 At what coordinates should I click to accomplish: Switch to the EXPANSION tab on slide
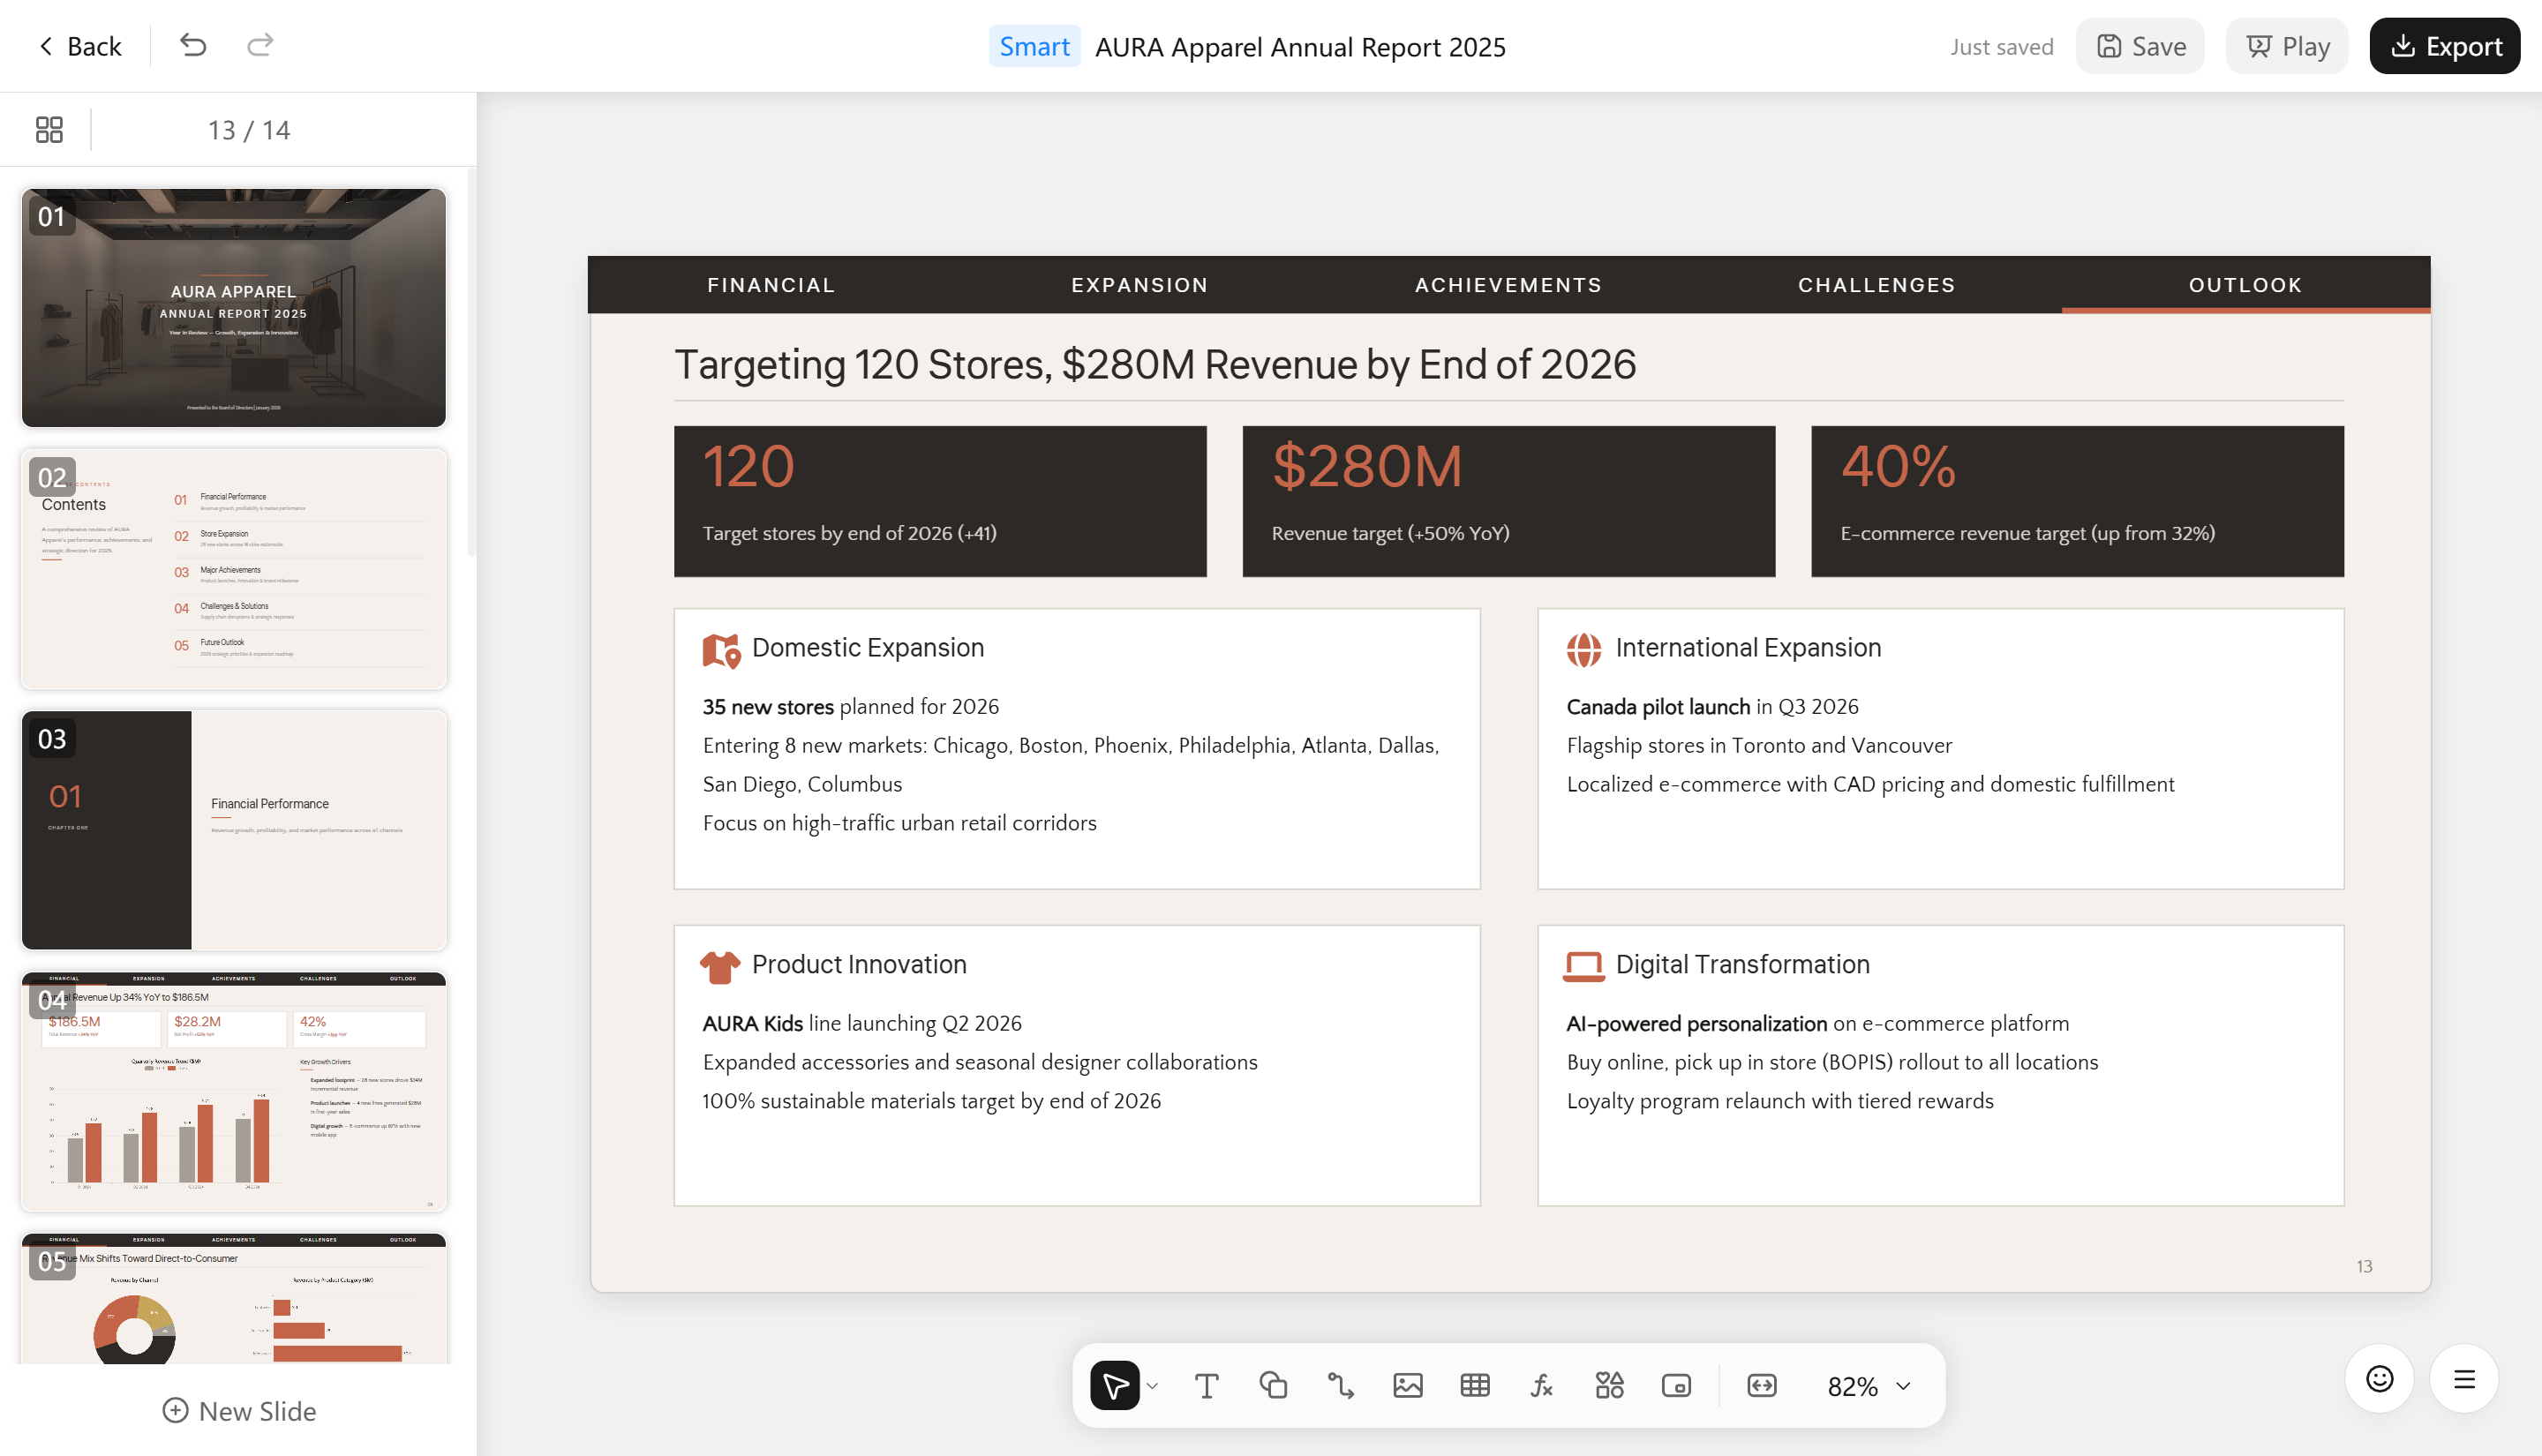coord(1139,285)
